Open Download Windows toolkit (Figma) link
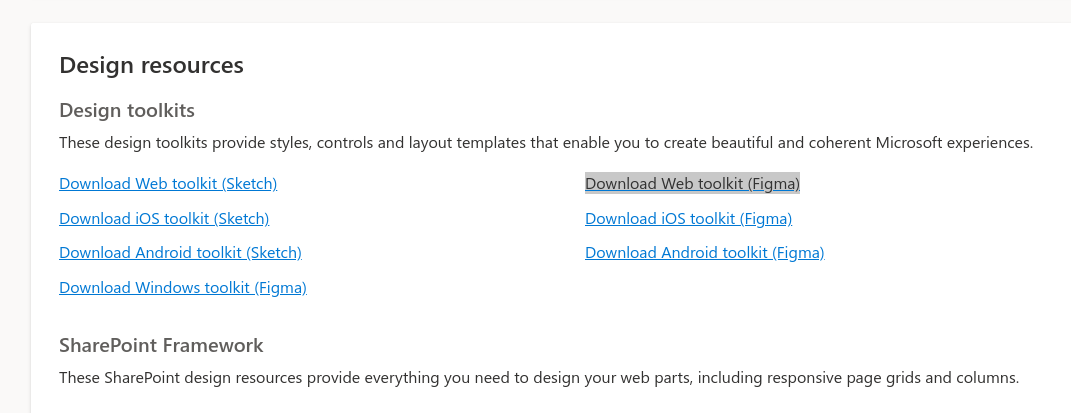This screenshot has width=1071, height=413. click(183, 287)
